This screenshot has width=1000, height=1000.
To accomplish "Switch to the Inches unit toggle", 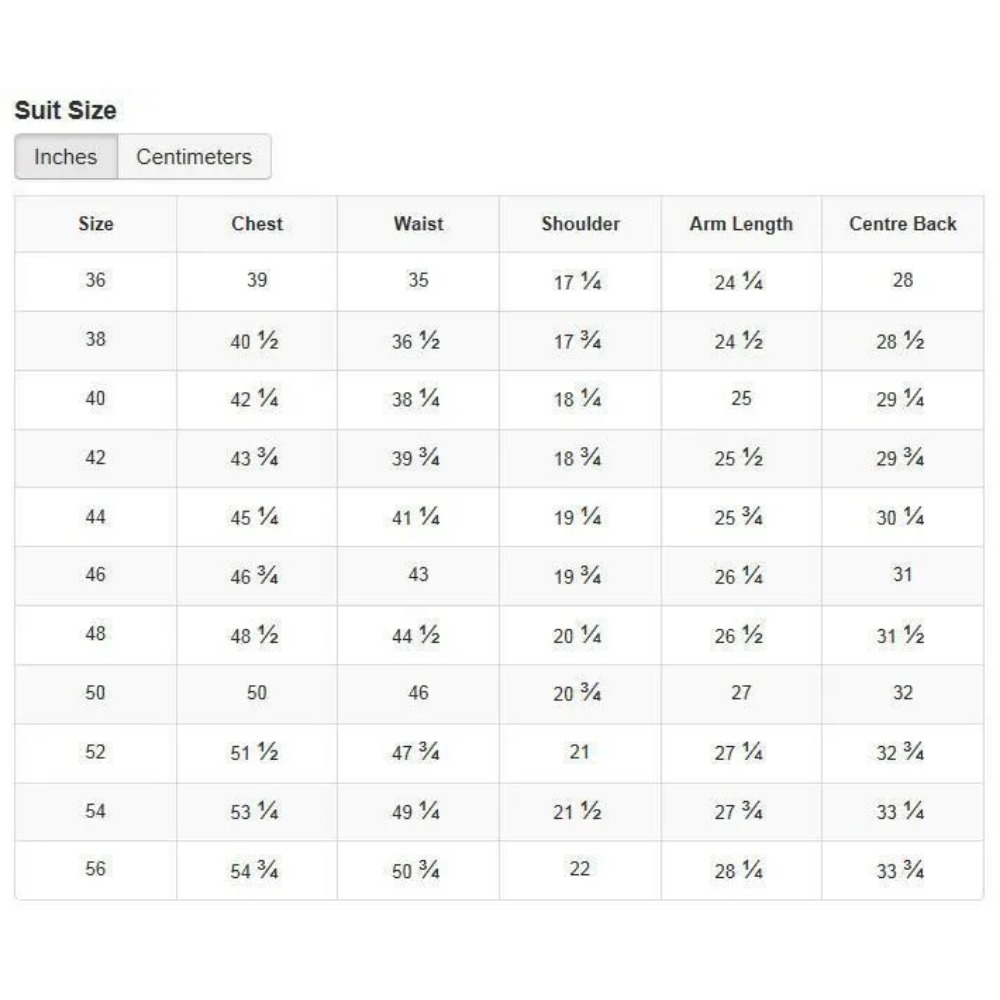I will tap(66, 157).
